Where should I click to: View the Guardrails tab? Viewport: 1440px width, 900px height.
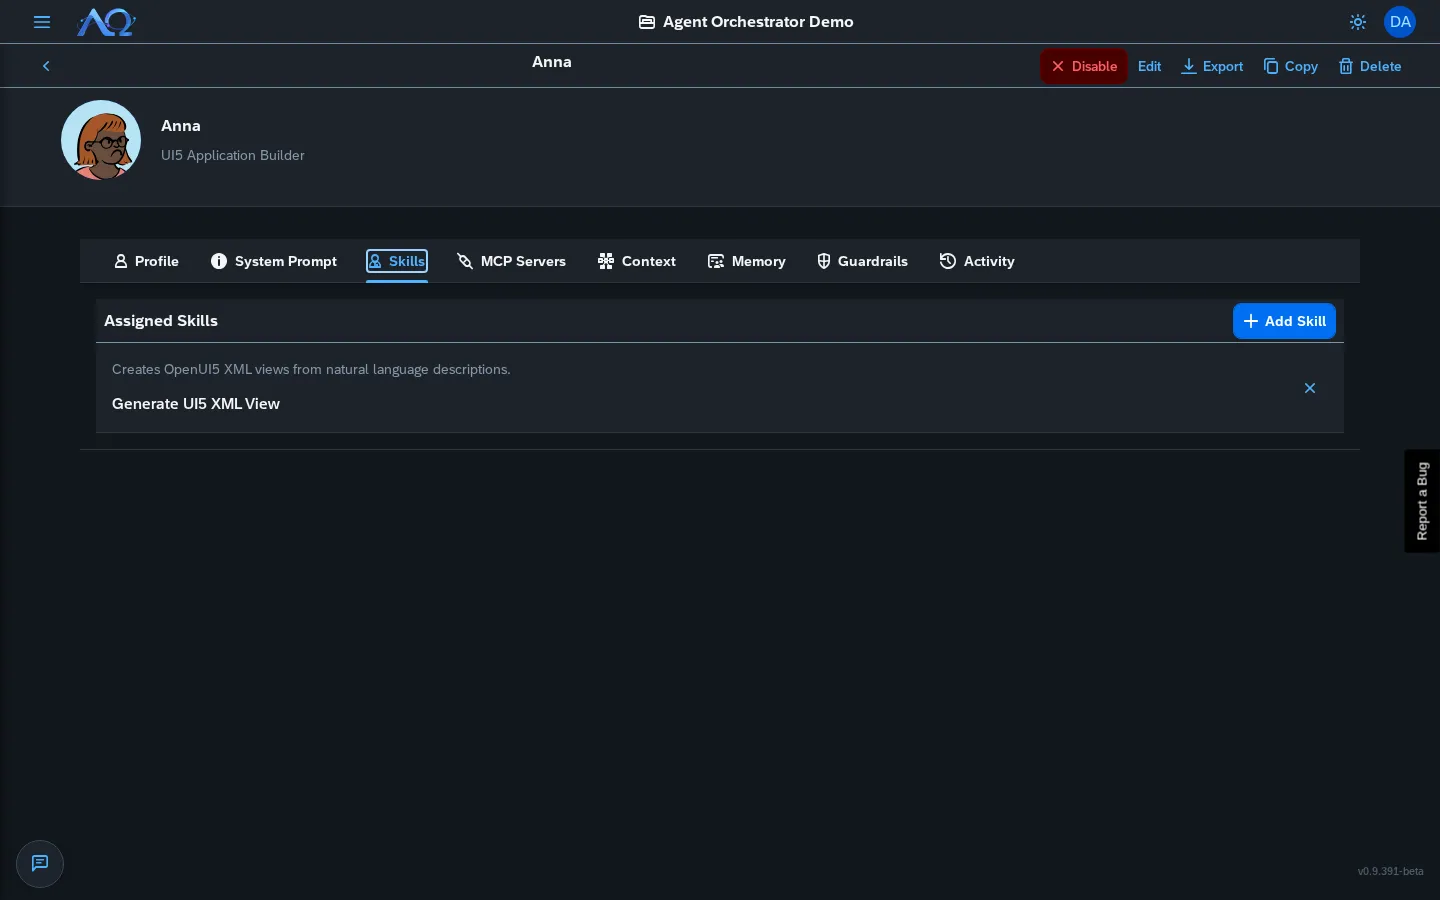click(862, 261)
